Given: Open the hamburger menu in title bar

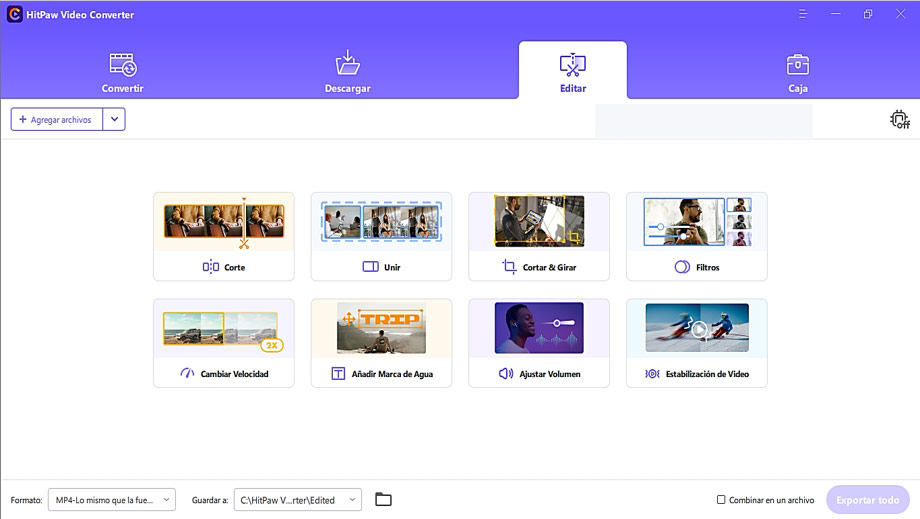Looking at the screenshot, I should 803,14.
